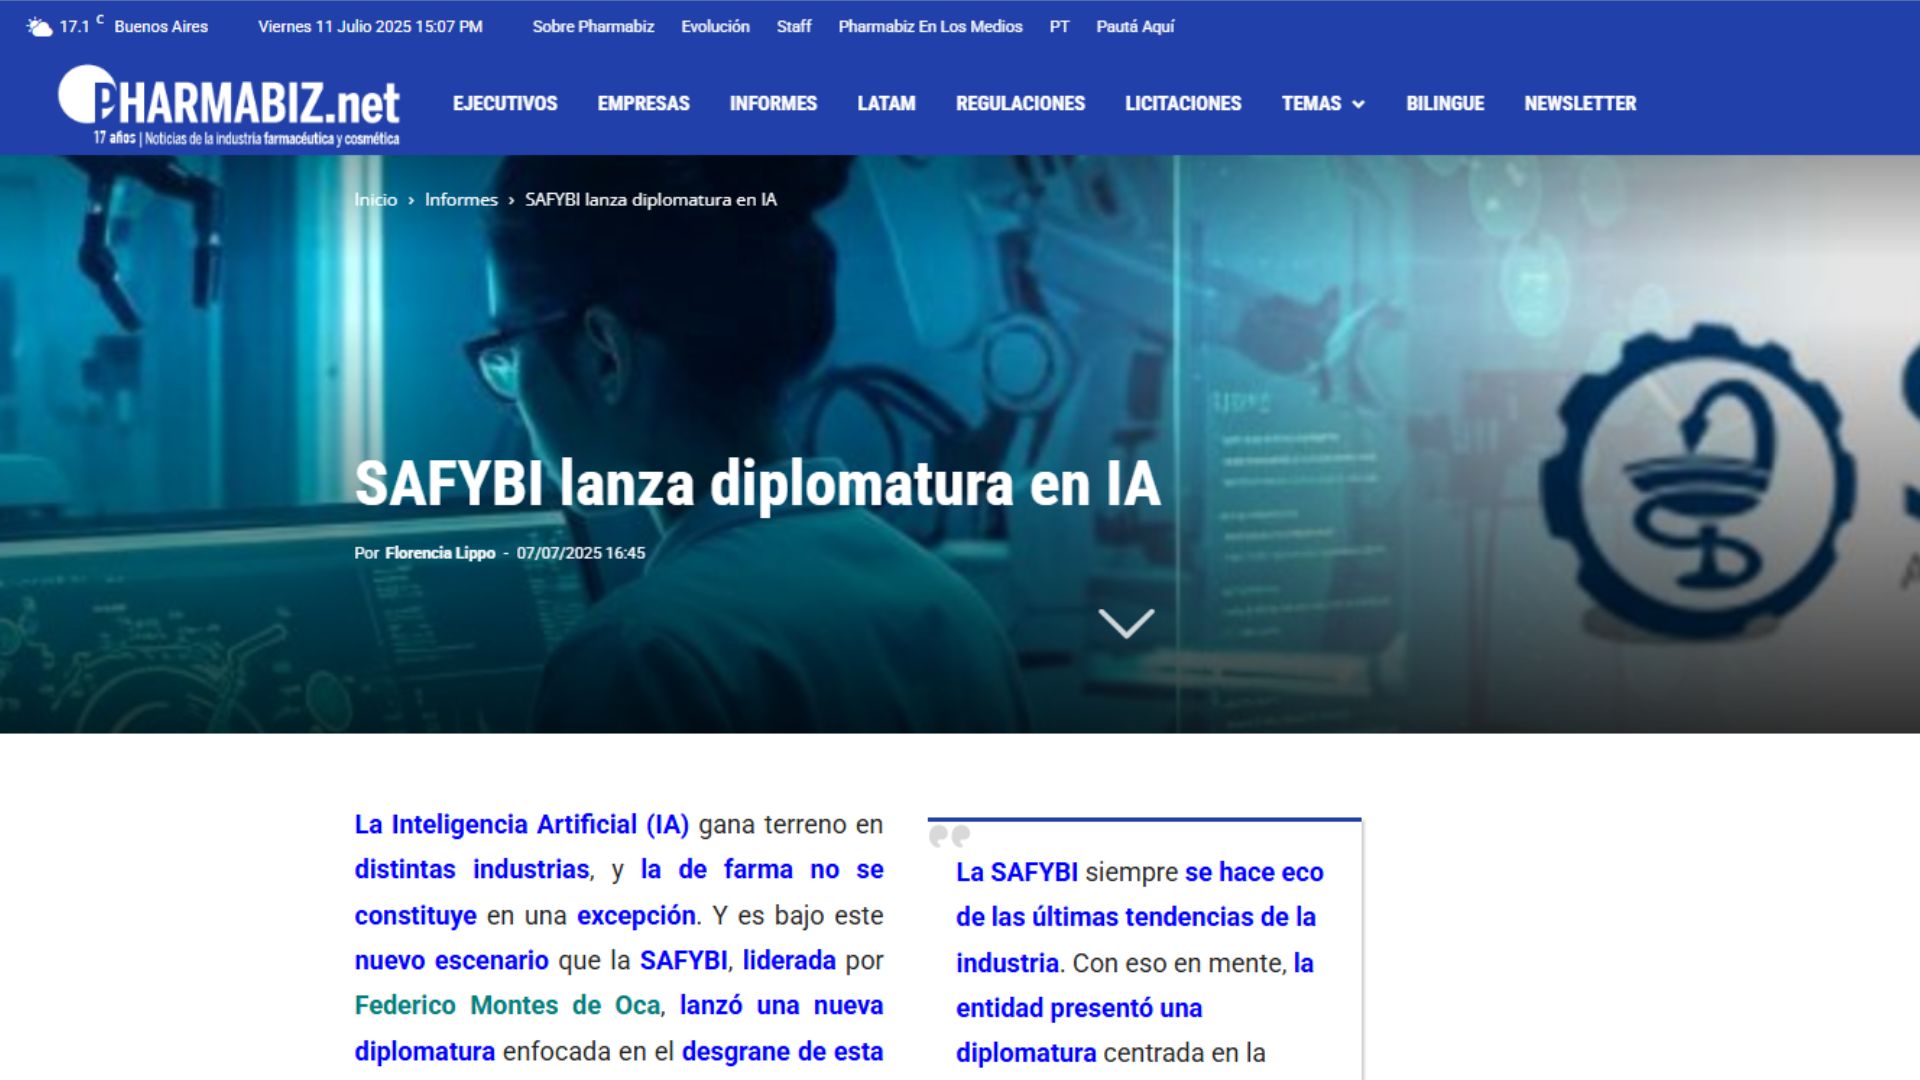Screen dimensions: 1920x1080
Task: Click the SAFYBI emblem in the hero image
Action: 1696,483
